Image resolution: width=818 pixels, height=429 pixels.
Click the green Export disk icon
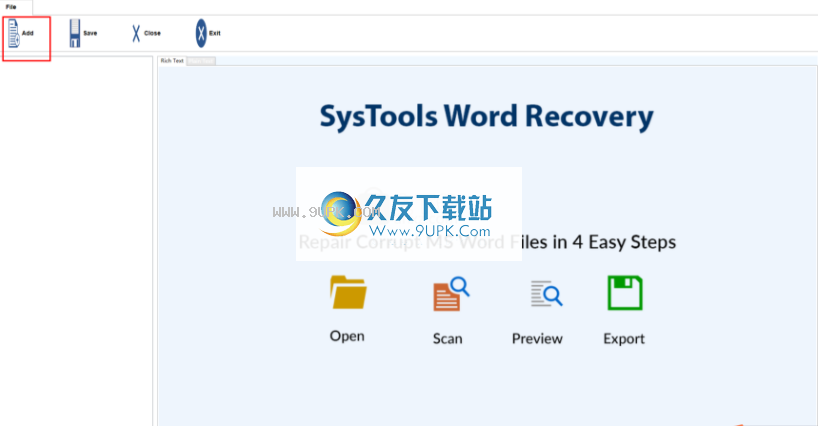click(x=624, y=293)
